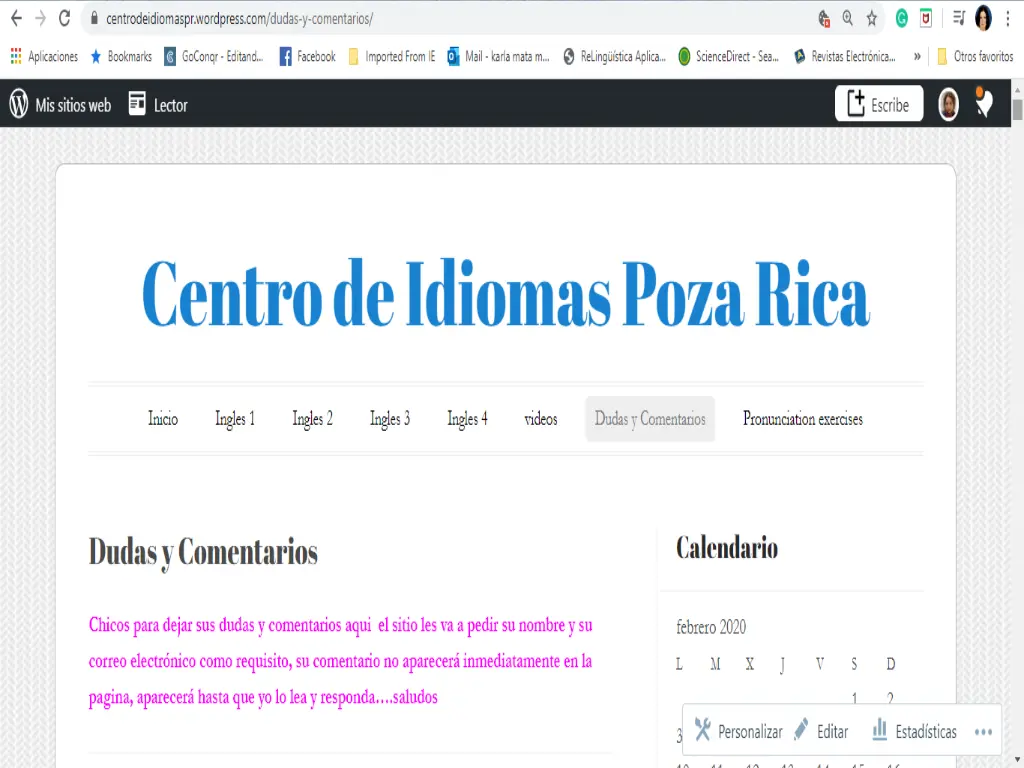Go back with the browser back arrow

(x=16, y=18)
